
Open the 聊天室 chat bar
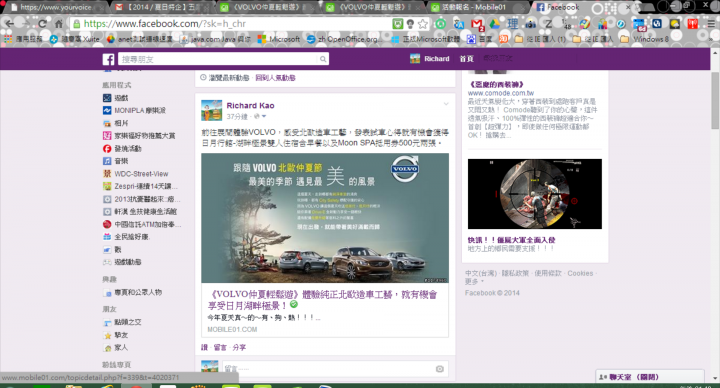[x=650, y=377]
